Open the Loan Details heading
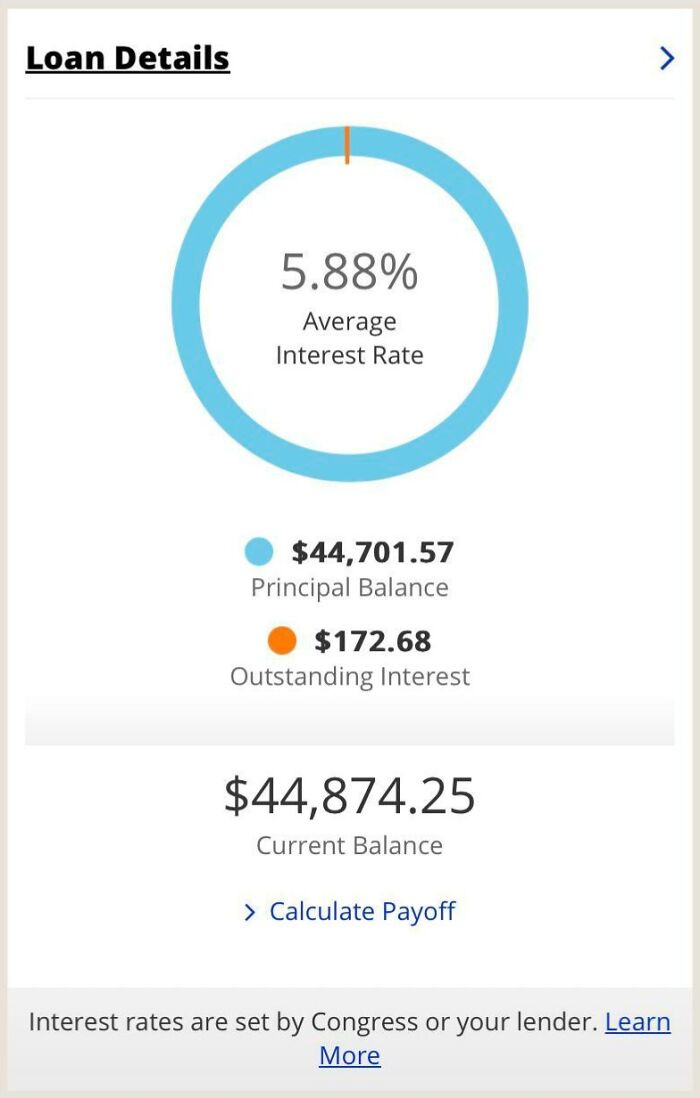The width and height of the screenshot is (700, 1098). pyautogui.click(x=128, y=58)
